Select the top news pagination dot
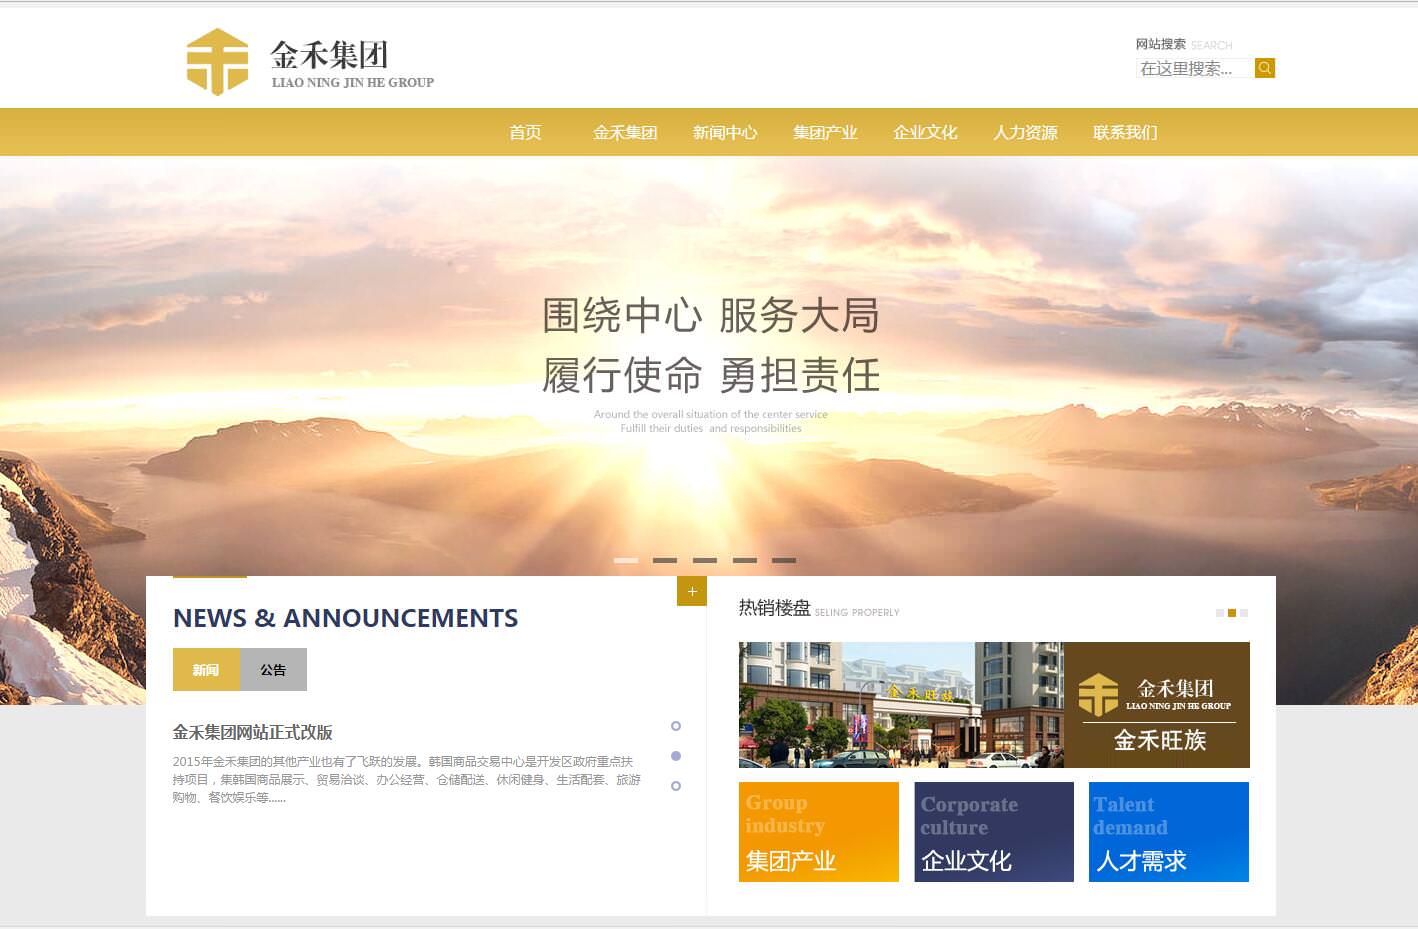The height and width of the screenshot is (929, 1418). (676, 726)
